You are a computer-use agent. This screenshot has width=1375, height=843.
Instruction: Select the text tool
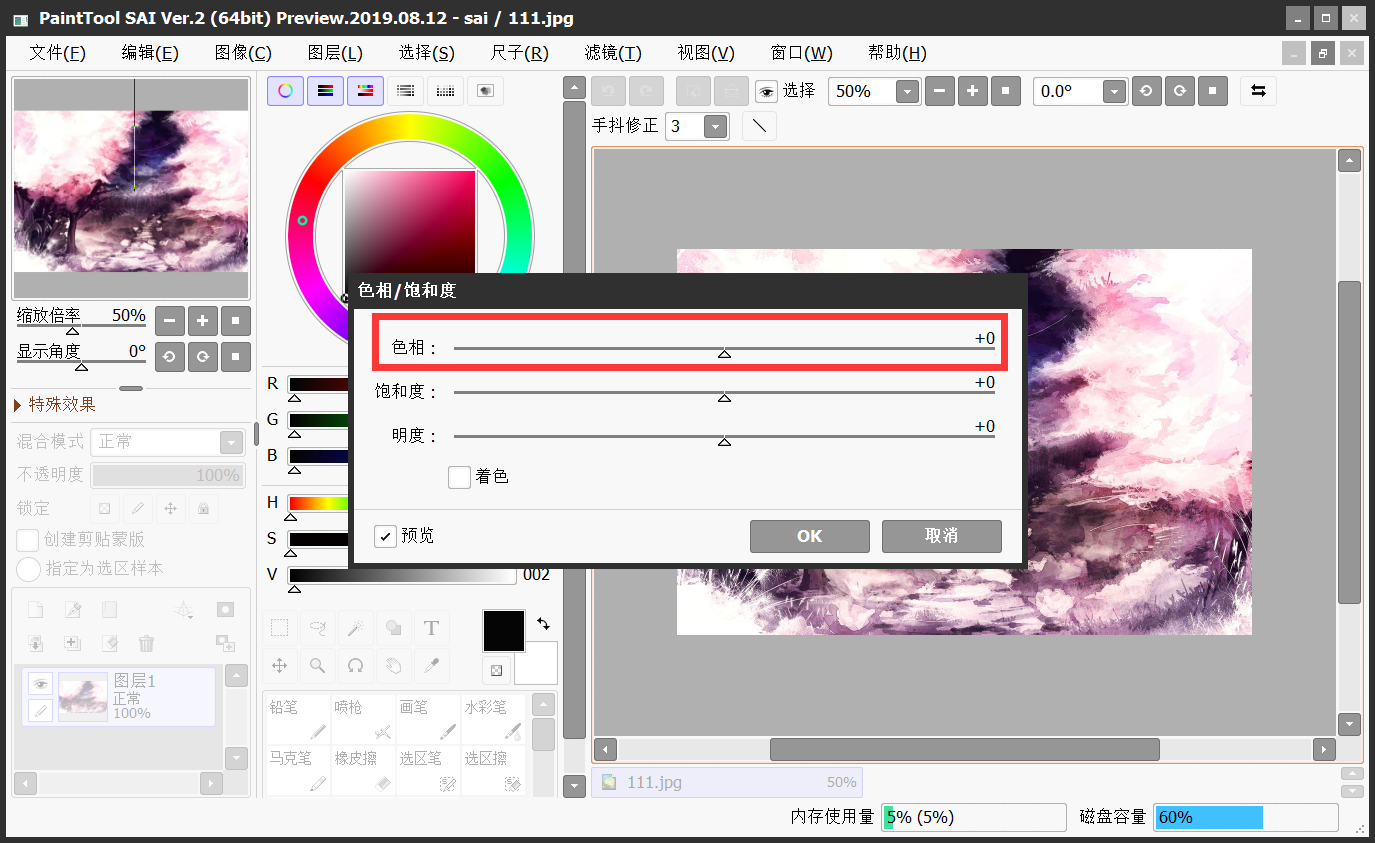pos(432,628)
